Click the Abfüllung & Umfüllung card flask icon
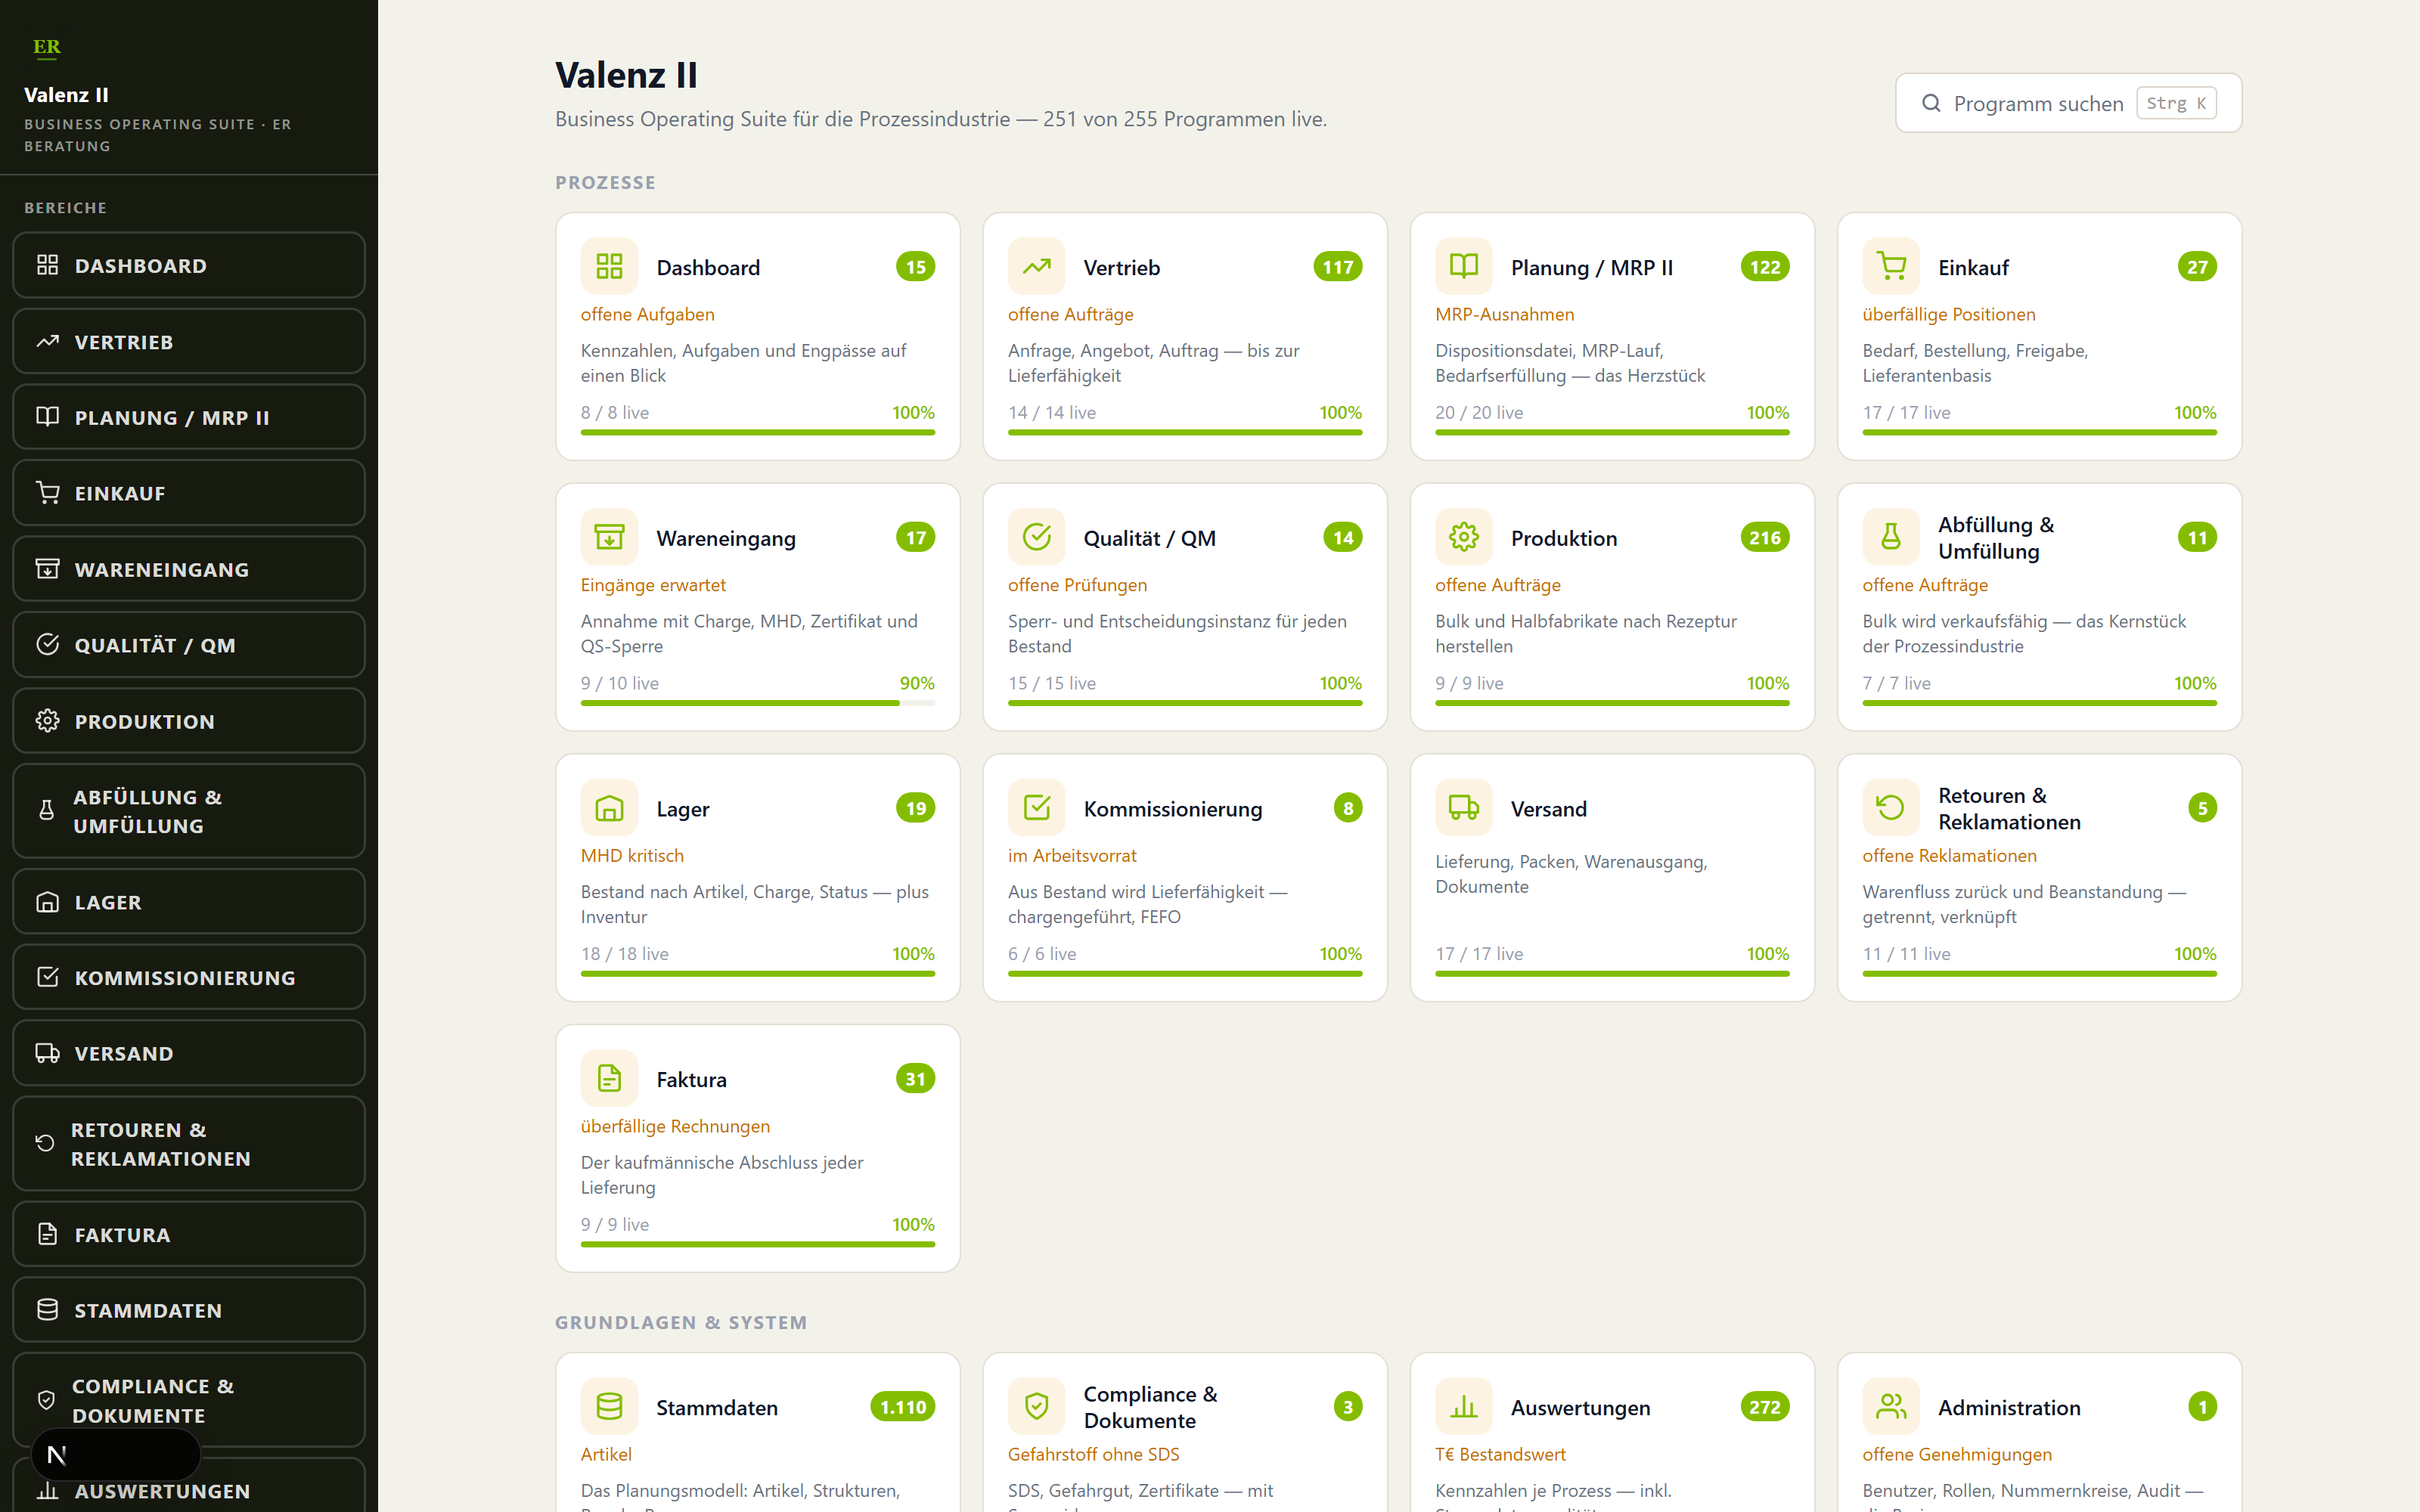This screenshot has height=1512, width=2420. click(x=1890, y=537)
